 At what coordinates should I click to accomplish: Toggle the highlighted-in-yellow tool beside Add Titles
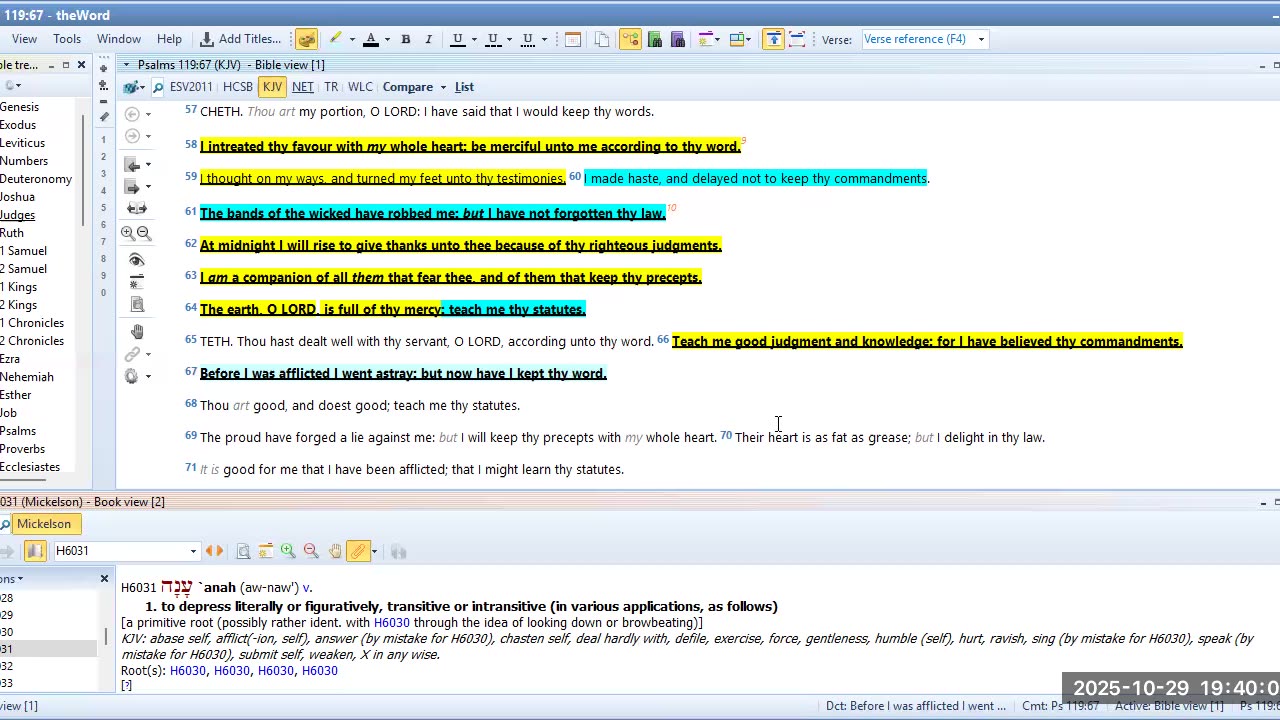306,39
